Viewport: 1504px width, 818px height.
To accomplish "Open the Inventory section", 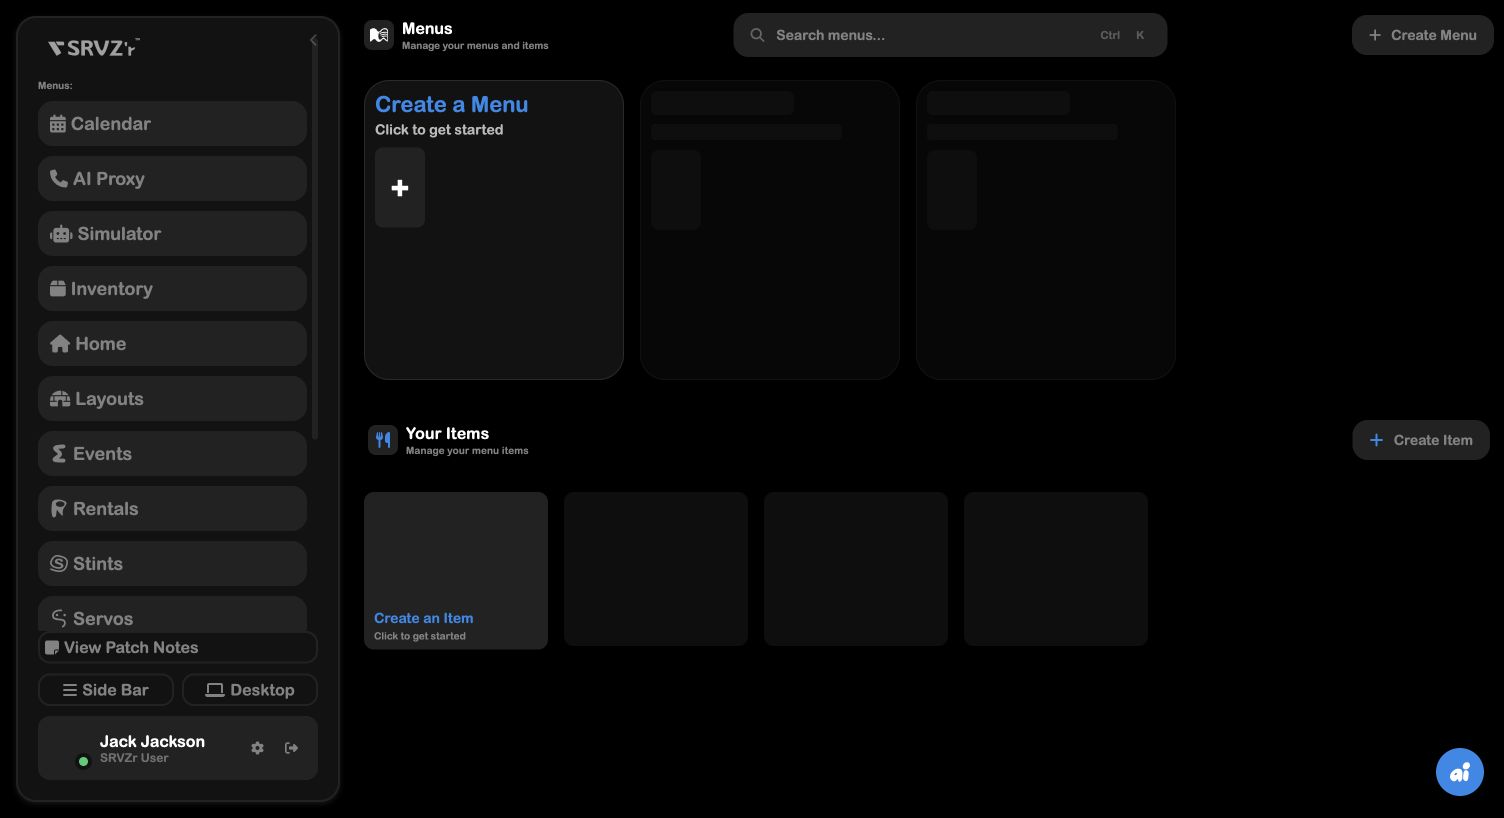I will coord(172,289).
